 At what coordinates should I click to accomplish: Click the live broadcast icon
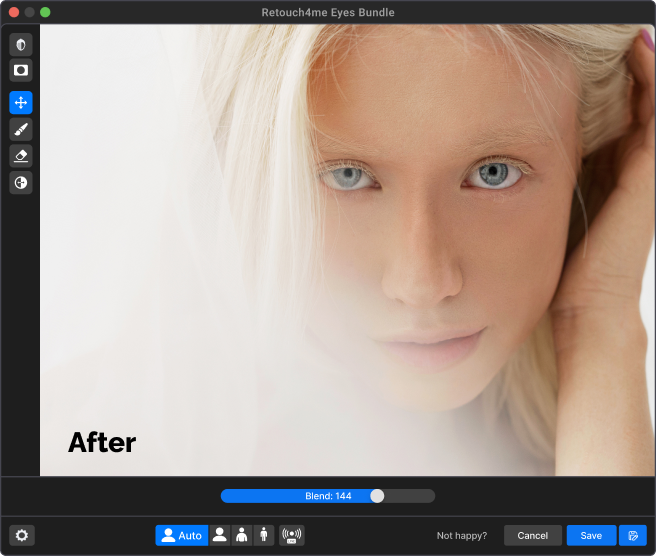[x=292, y=536]
